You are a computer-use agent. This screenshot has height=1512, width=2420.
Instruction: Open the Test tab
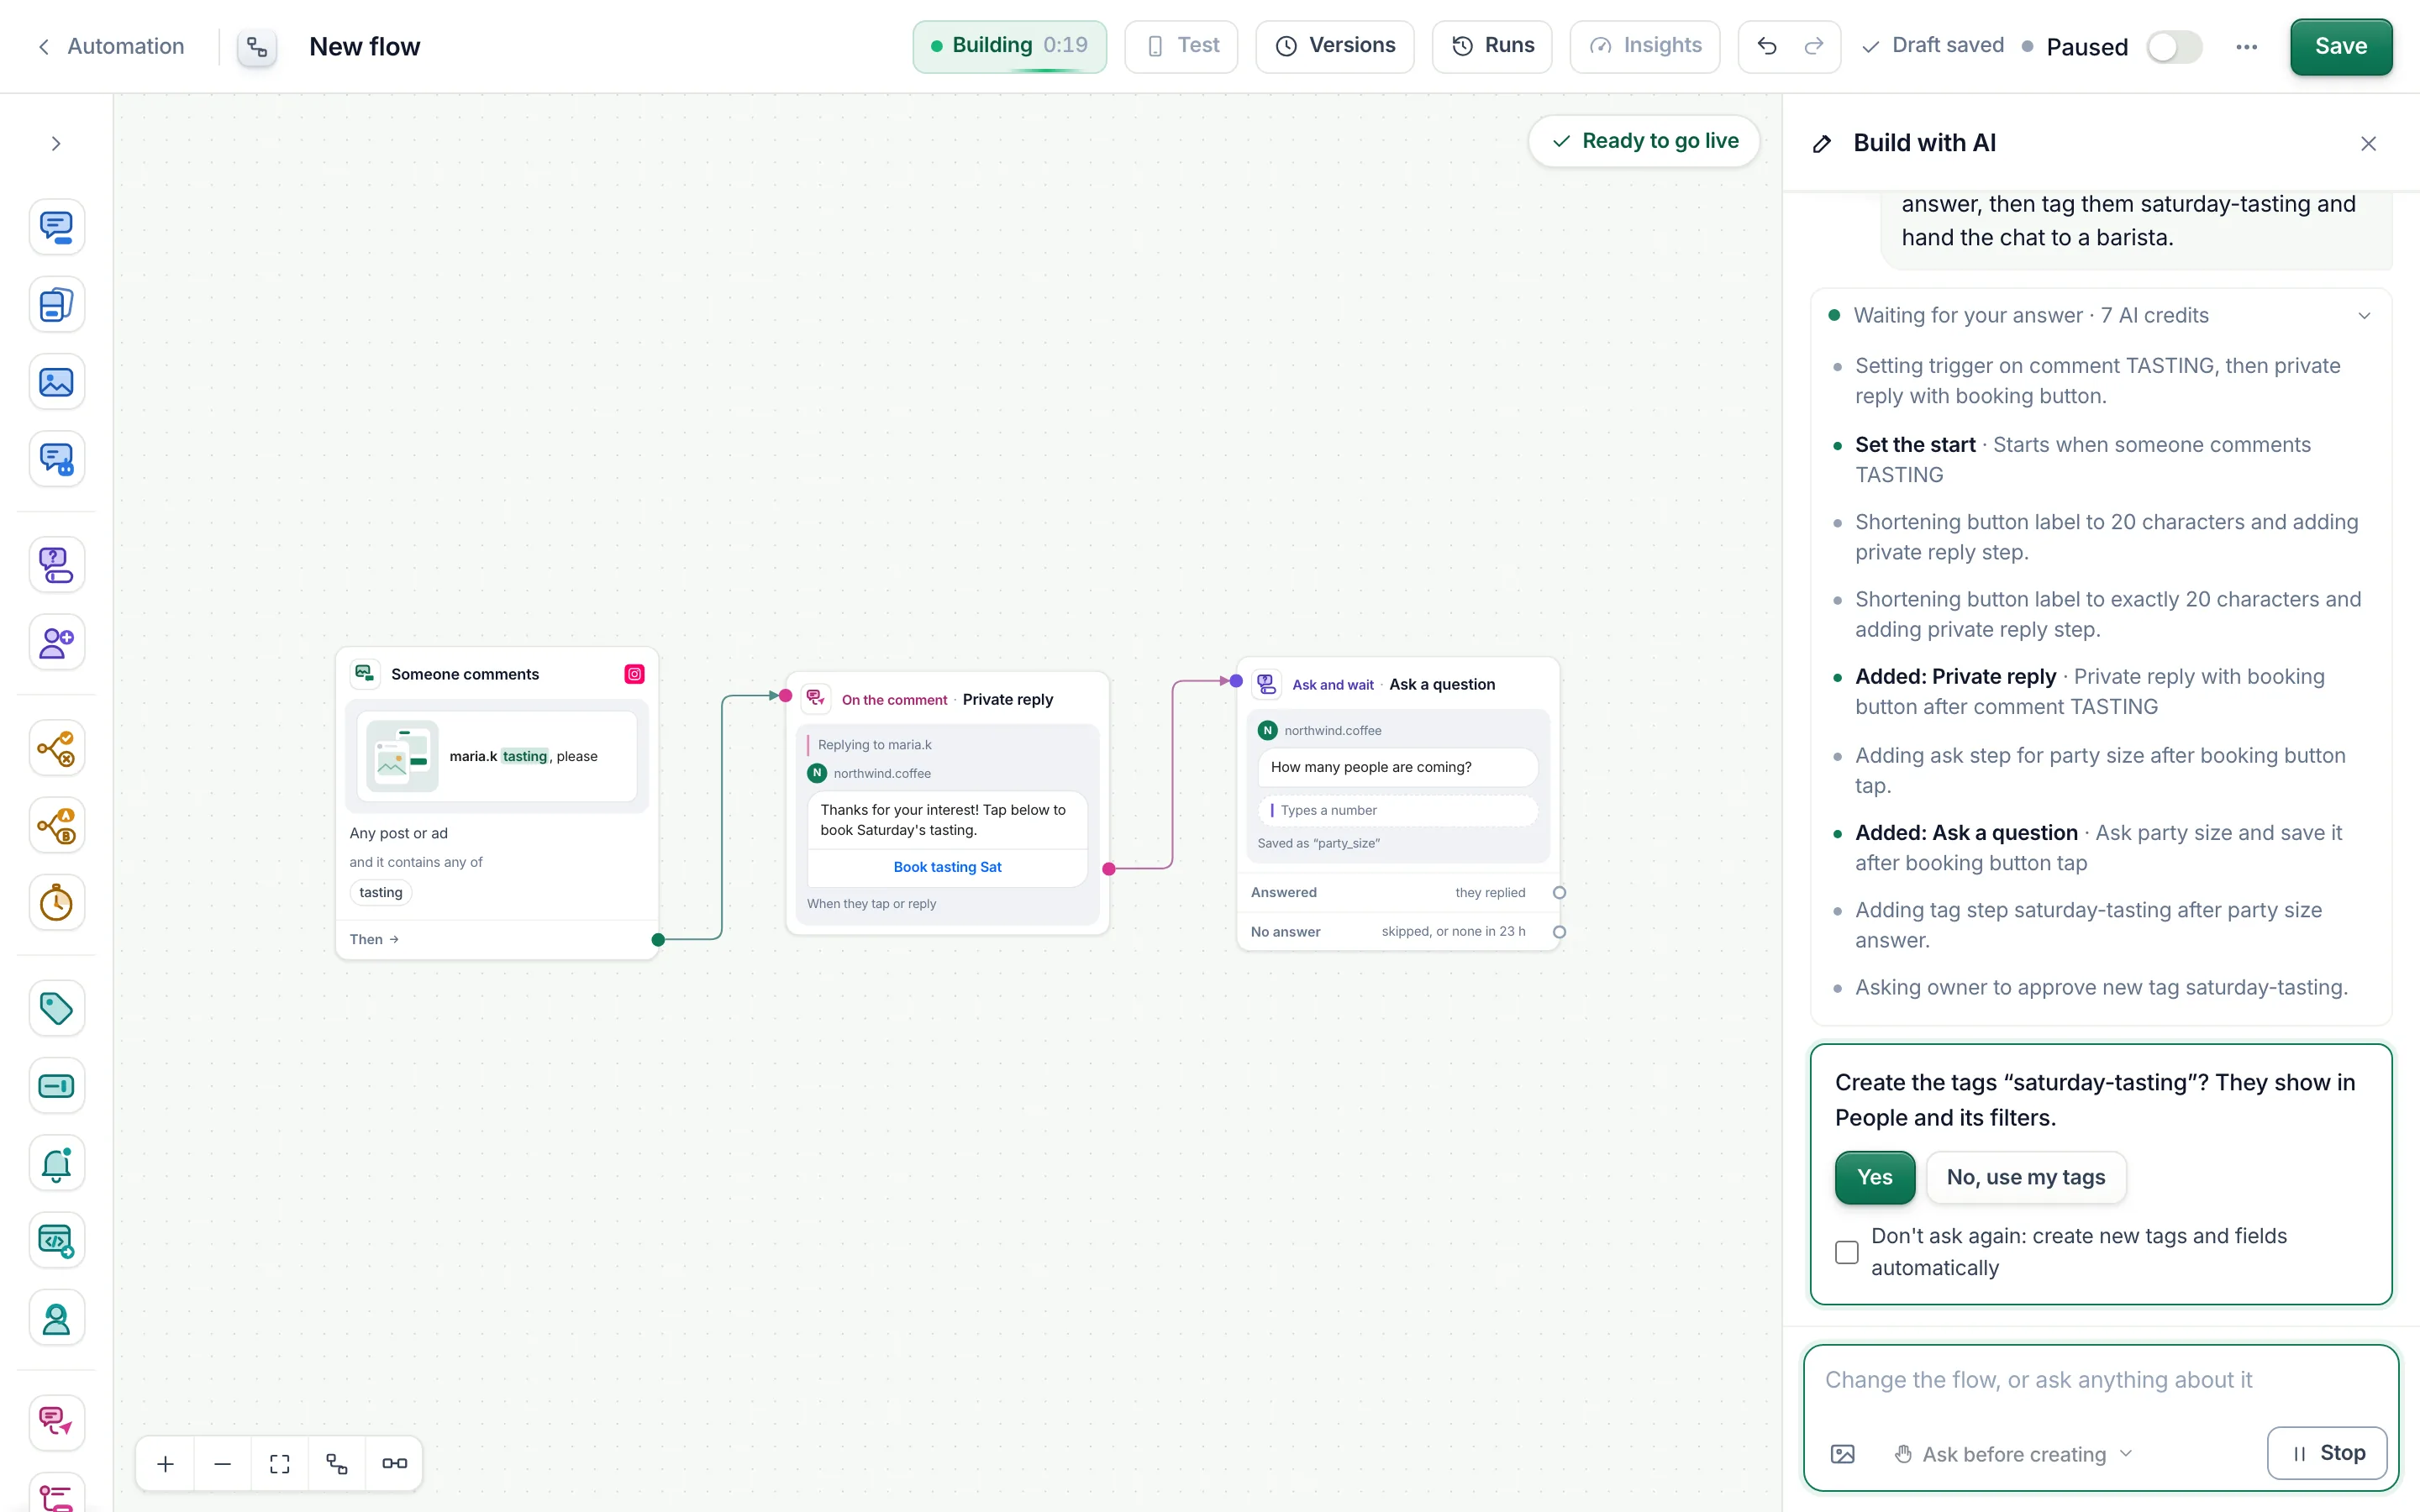coord(1181,46)
